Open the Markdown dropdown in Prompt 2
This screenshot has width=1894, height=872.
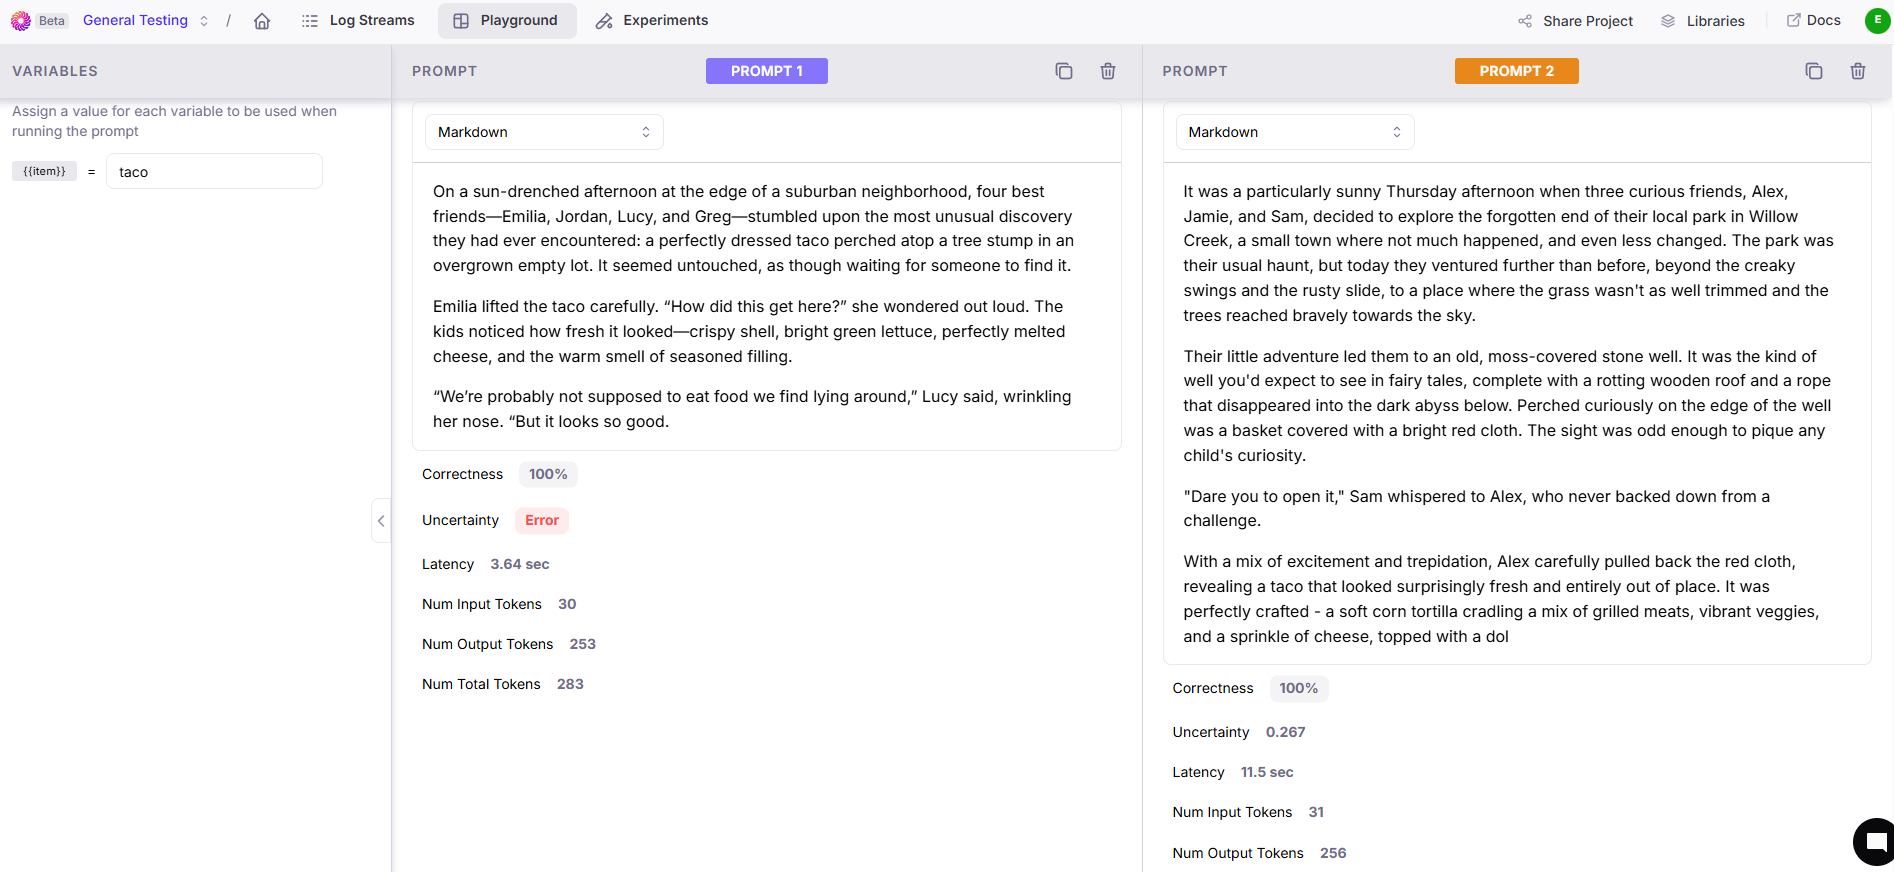tap(1295, 132)
